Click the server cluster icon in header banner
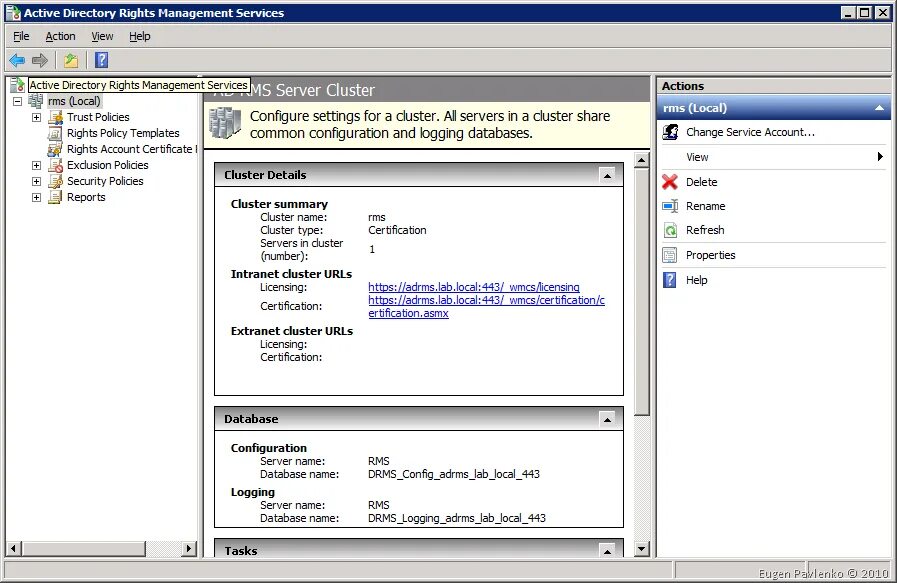 (225, 123)
